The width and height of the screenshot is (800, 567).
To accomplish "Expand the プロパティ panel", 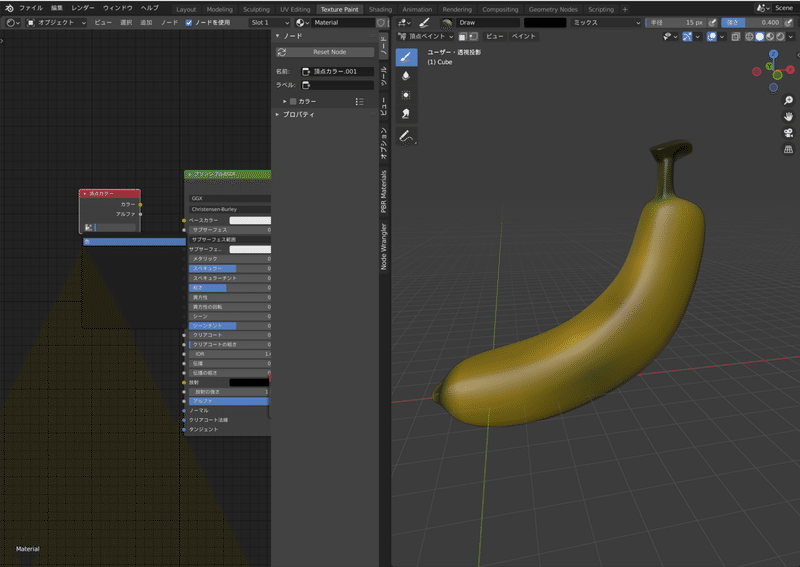I will pos(298,115).
